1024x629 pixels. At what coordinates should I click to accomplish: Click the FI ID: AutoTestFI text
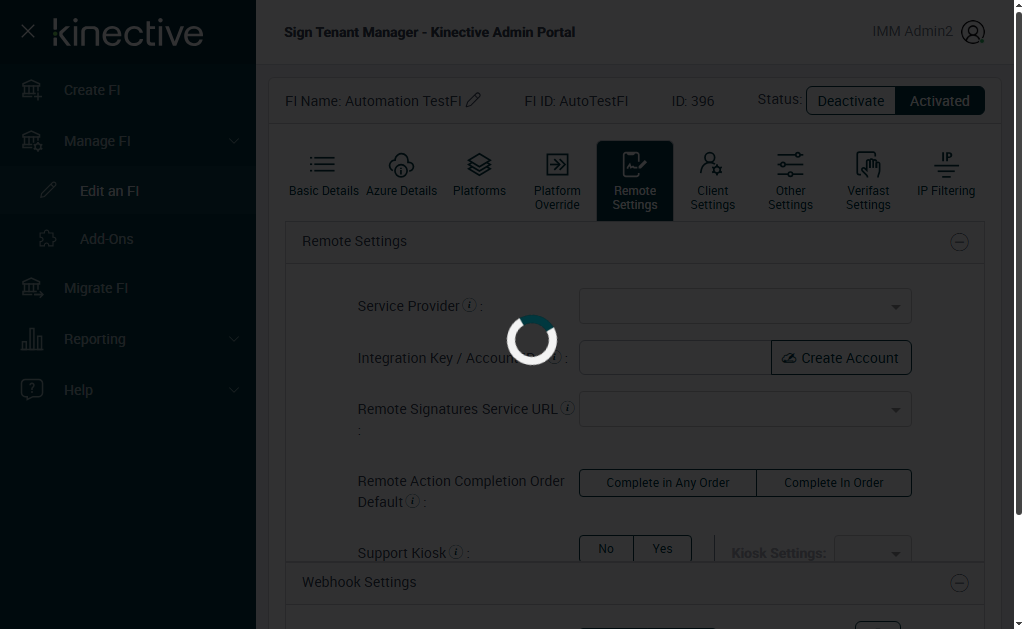point(576,101)
